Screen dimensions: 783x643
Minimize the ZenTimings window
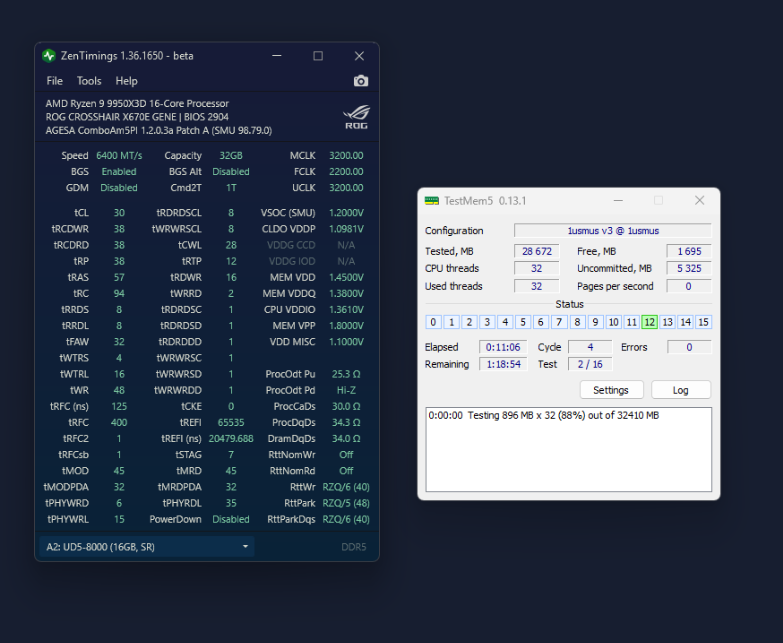click(277, 56)
